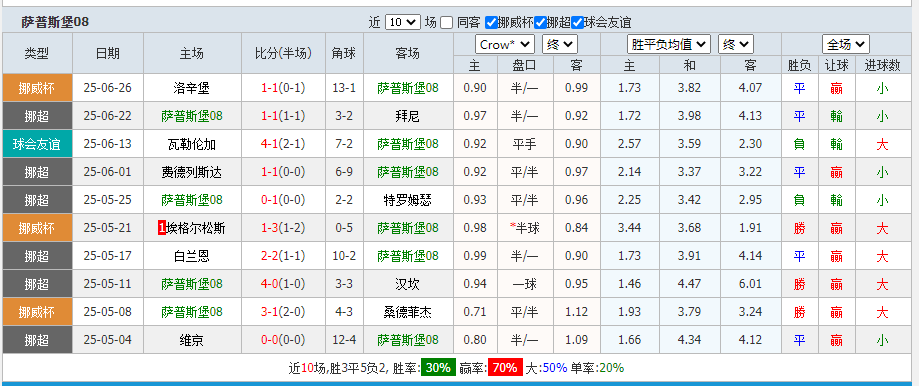Click the 类型 column header
Image resolution: width=919 pixels, height=386 pixels.
[x=37, y=53]
